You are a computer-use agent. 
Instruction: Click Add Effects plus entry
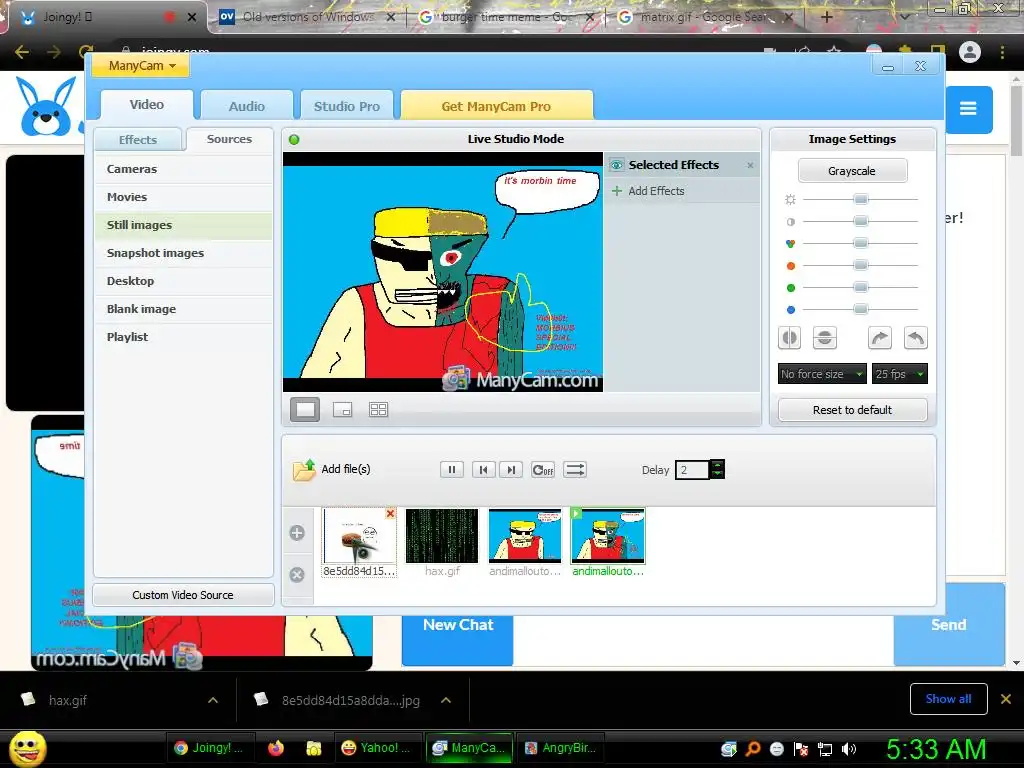(648, 191)
